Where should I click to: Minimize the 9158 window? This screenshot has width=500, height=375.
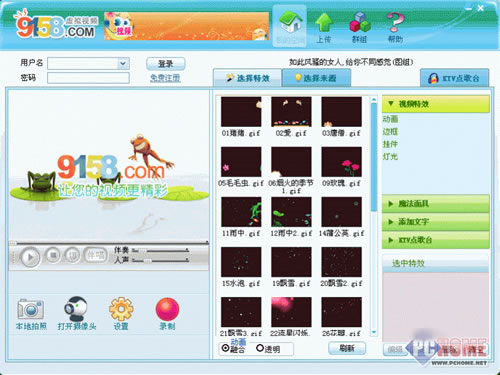point(469,9)
